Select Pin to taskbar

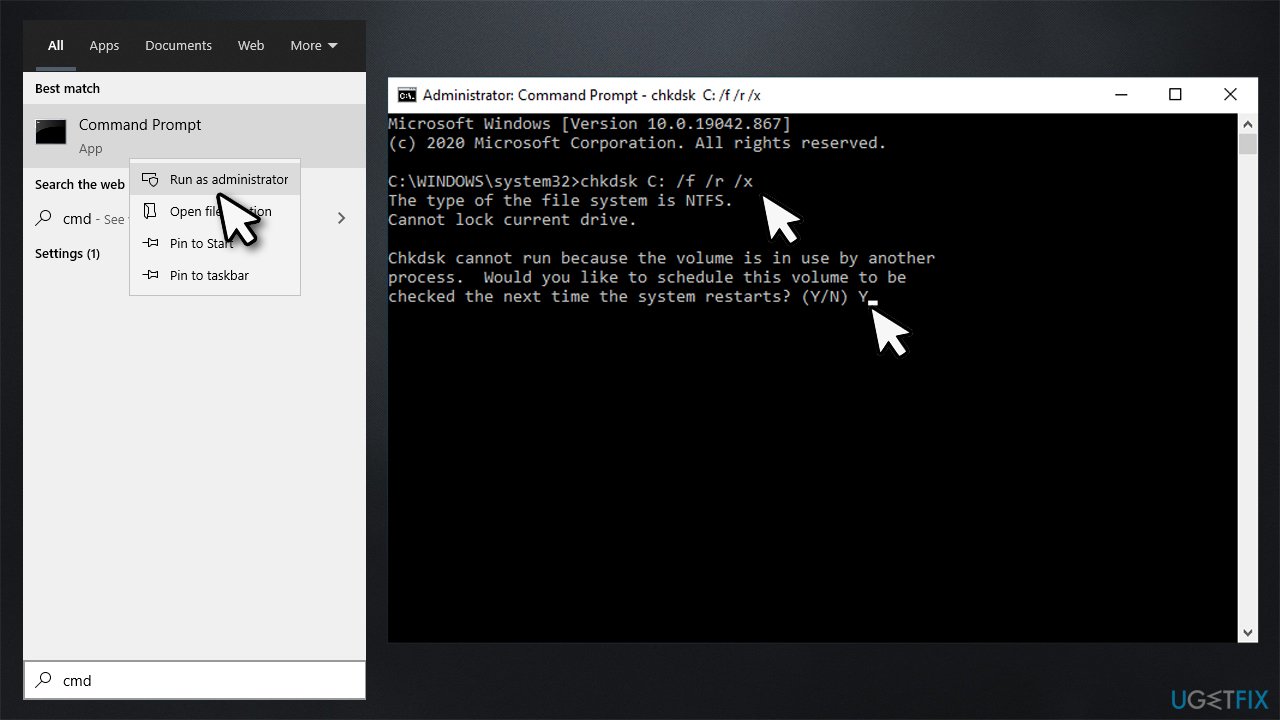pos(209,275)
